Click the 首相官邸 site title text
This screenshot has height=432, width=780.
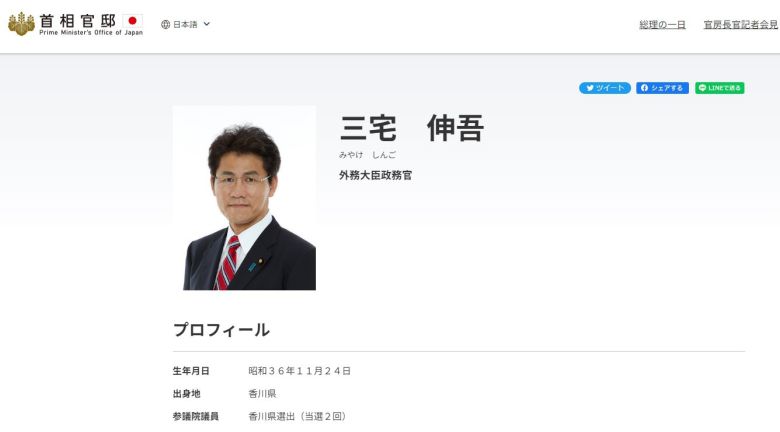[x=78, y=20]
